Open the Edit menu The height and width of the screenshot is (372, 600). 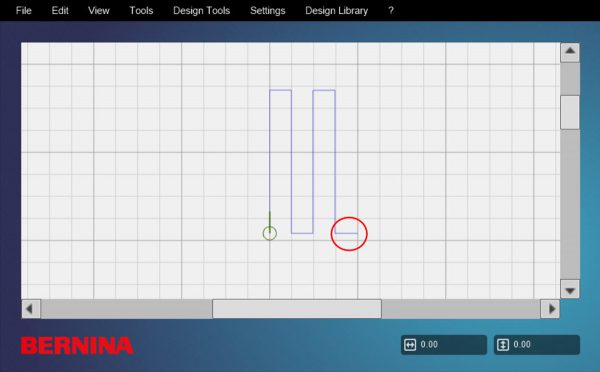pos(60,10)
